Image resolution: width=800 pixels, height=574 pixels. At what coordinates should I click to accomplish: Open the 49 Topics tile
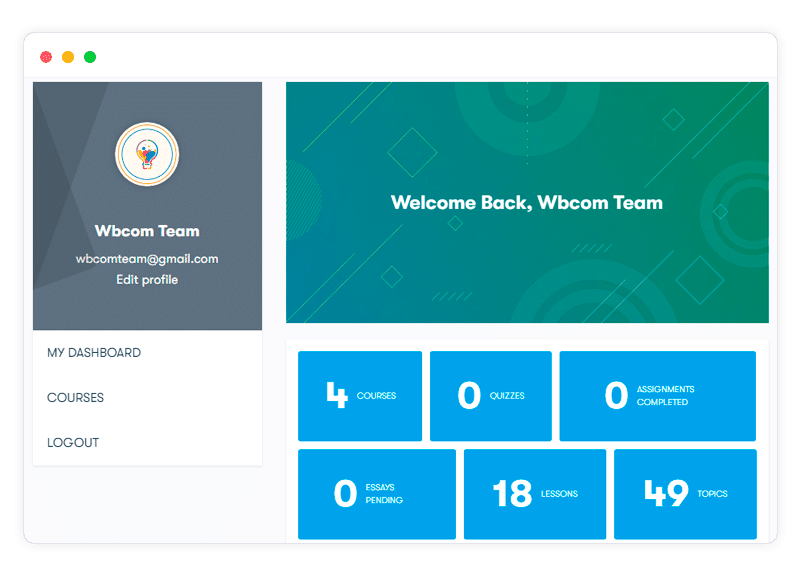click(685, 494)
